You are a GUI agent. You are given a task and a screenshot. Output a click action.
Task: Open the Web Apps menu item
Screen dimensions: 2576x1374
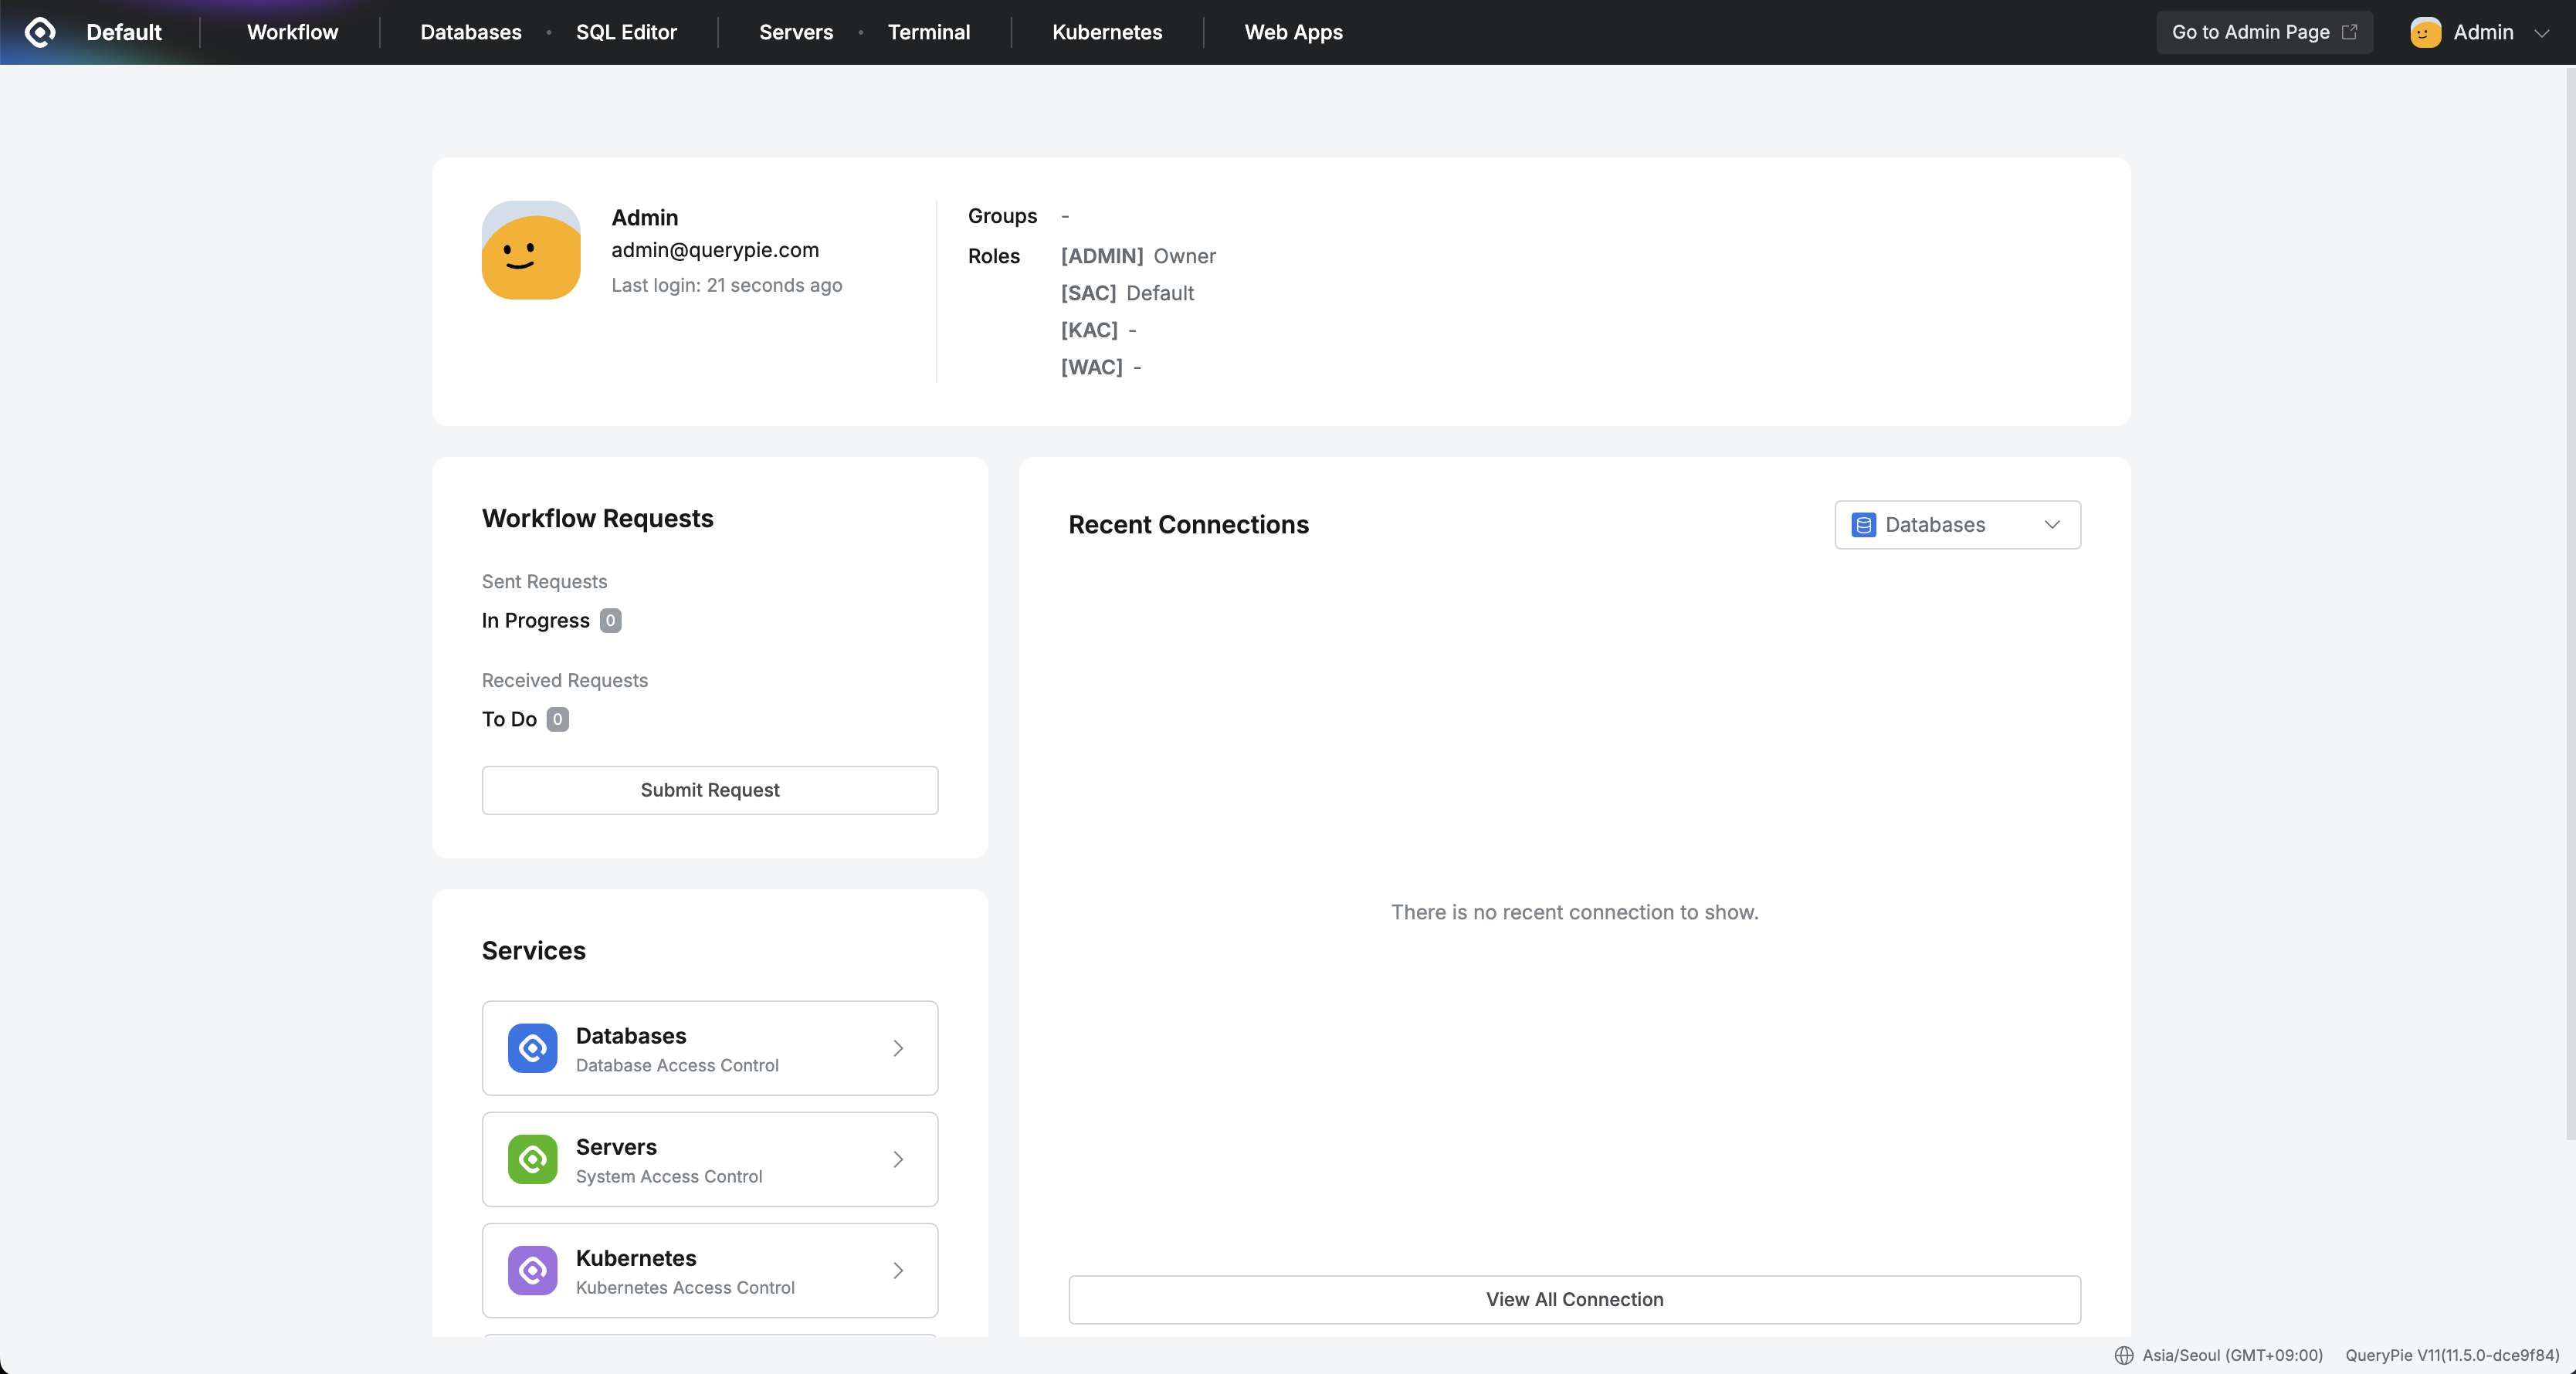[x=1293, y=32]
